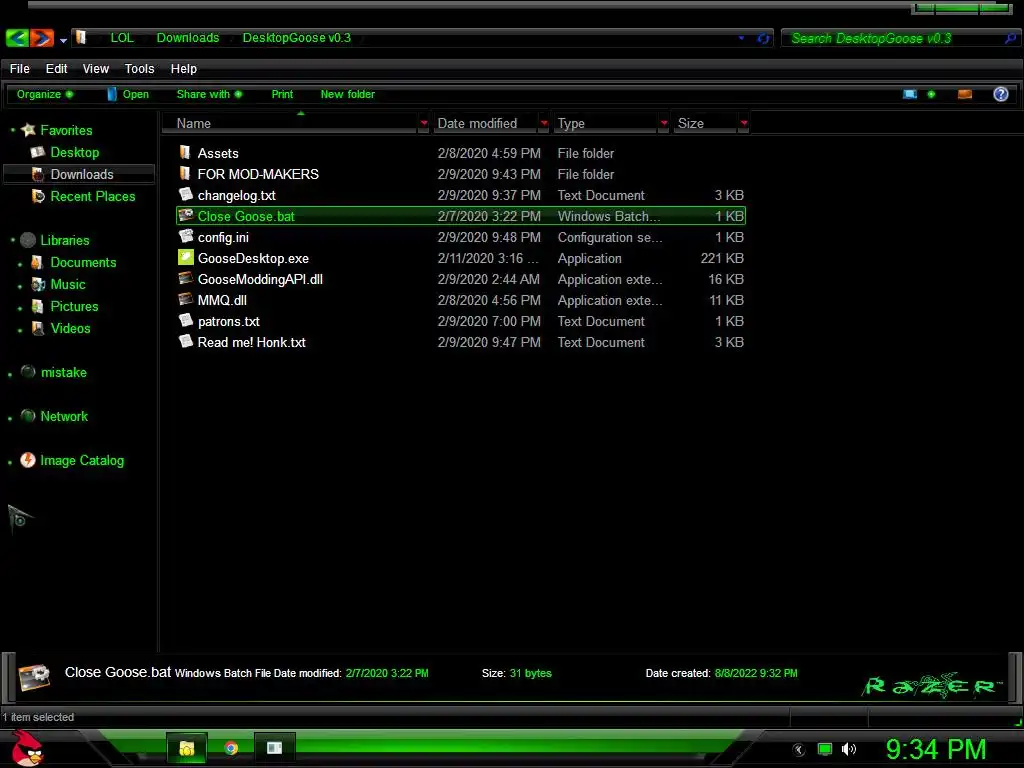Sort by Date modified column header
The height and width of the screenshot is (768, 1024).
click(486, 123)
